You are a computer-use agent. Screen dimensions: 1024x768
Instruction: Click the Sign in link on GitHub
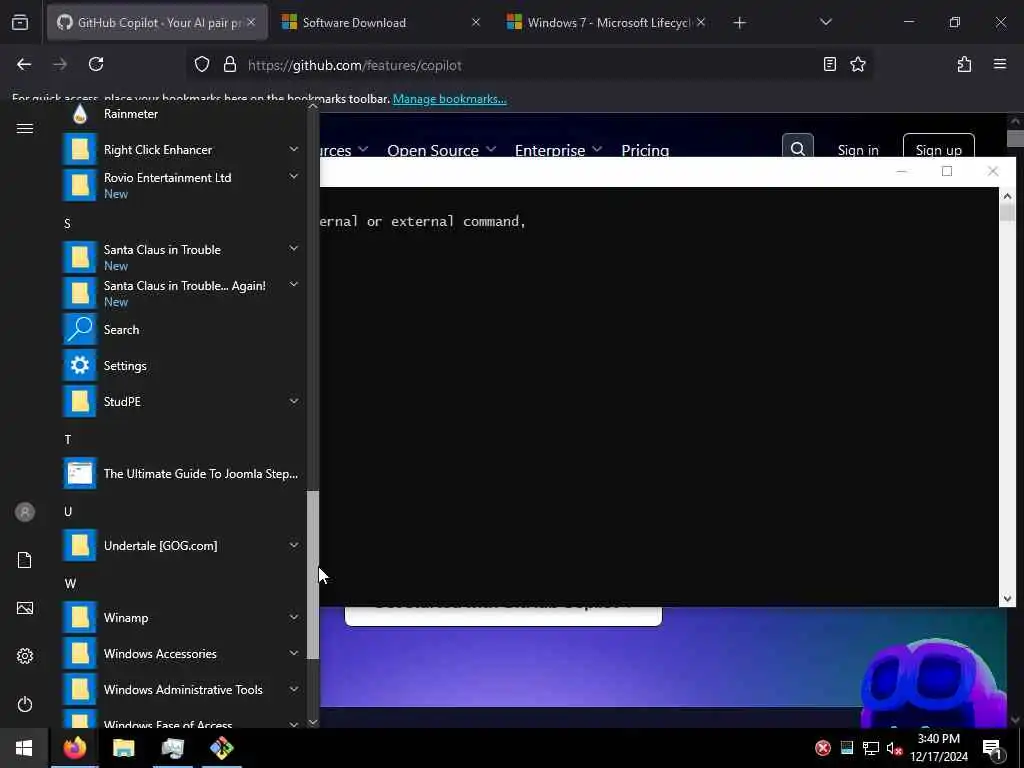pyautogui.click(x=858, y=150)
